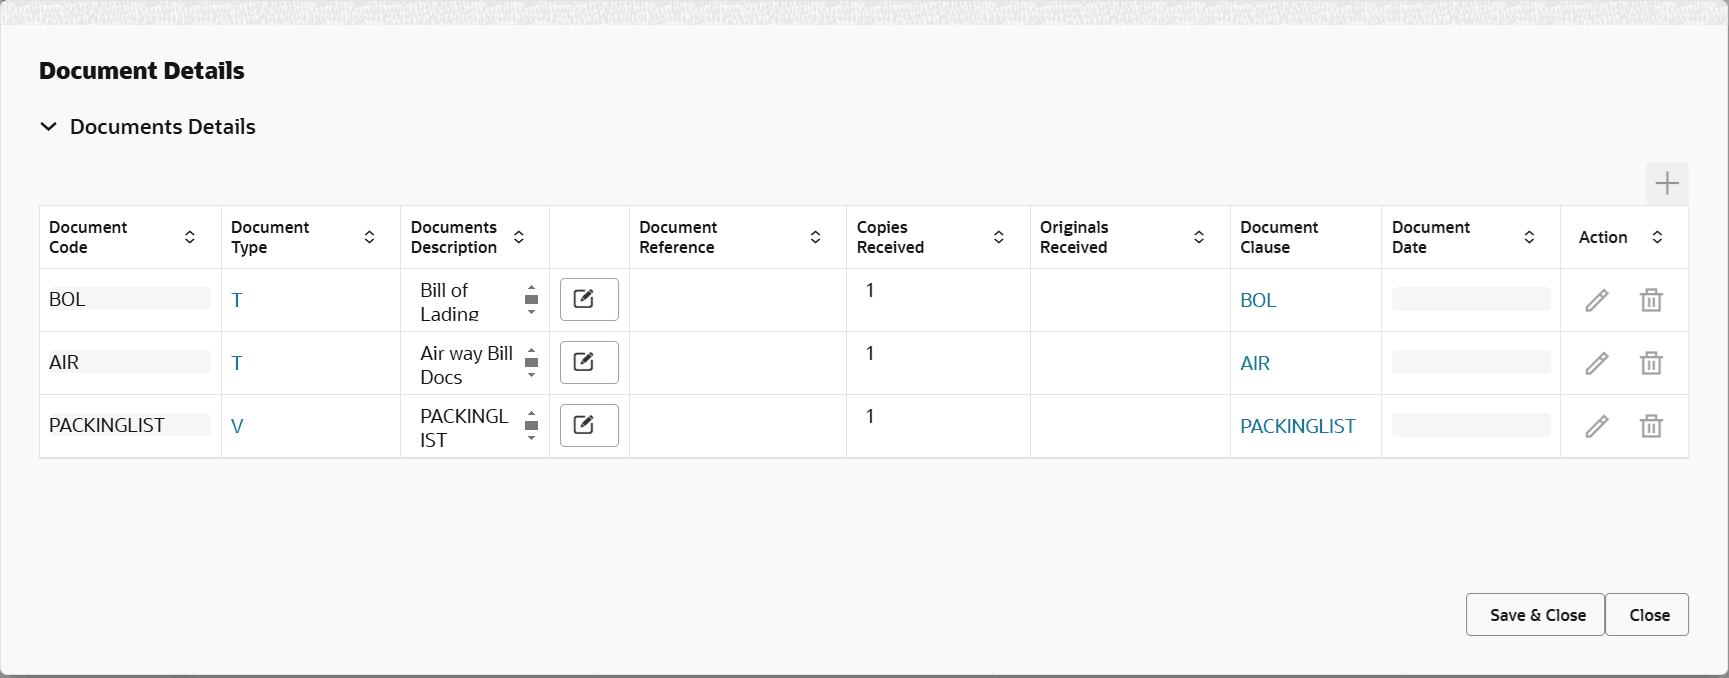
Task: Click the trash delete icon for the AIR row
Action: coord(1650,362)
